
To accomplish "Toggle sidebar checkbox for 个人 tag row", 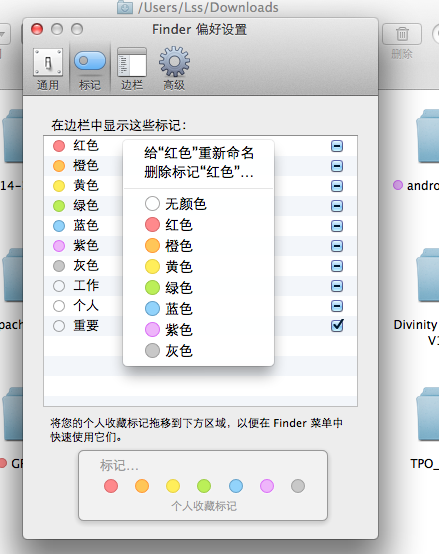I will [337, 306].
